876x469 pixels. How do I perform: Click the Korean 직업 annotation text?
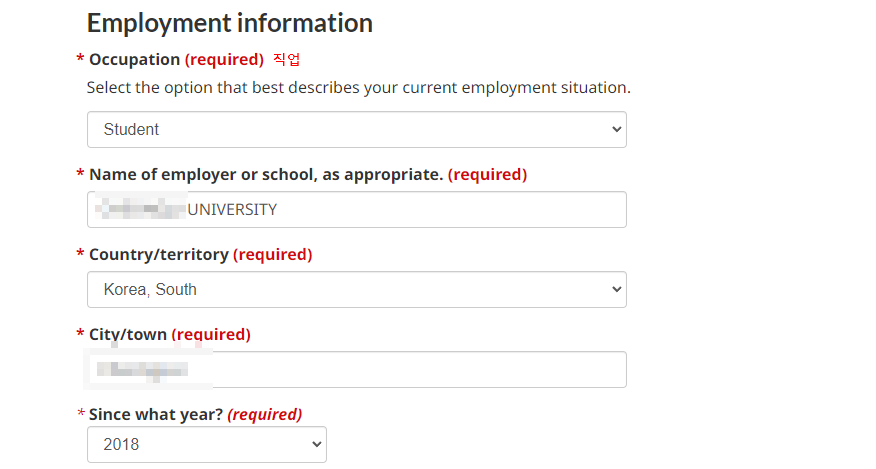point(287,60)
